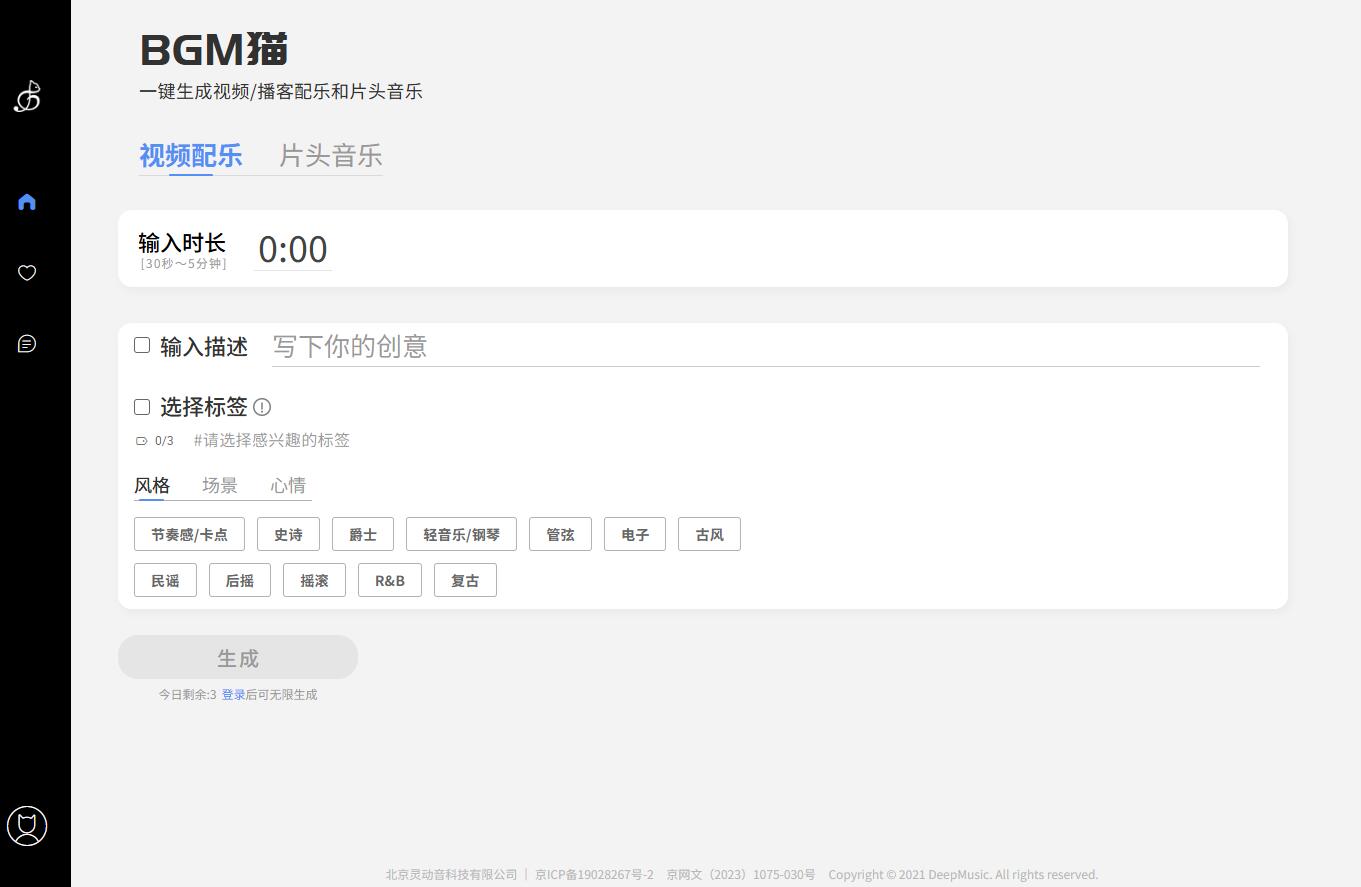Click the 京ICP备19028267号-2 footer link
This screenshot has width=1361, height=887.
[x=594, y=875]
